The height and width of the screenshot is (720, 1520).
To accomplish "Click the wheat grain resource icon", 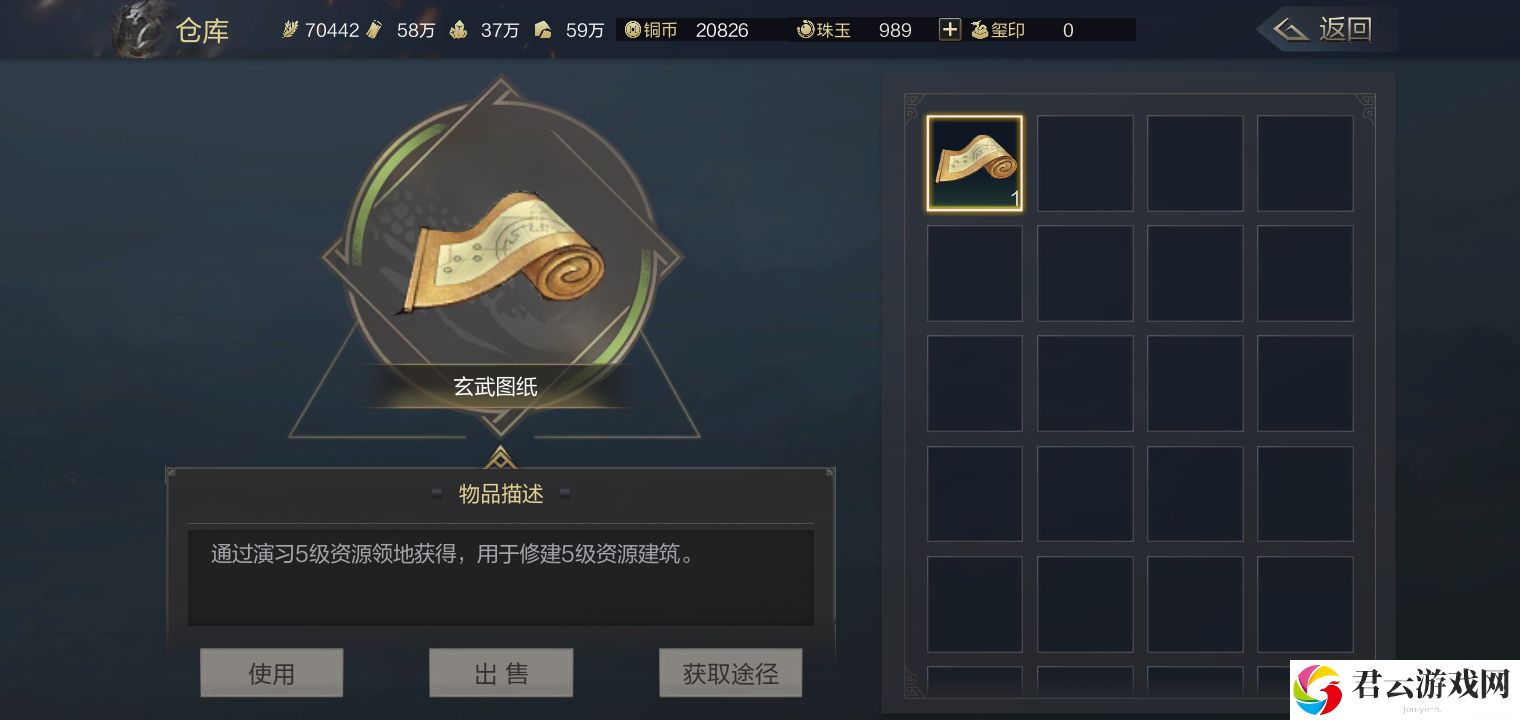I will pyautogui.click(x=291, y=30).
